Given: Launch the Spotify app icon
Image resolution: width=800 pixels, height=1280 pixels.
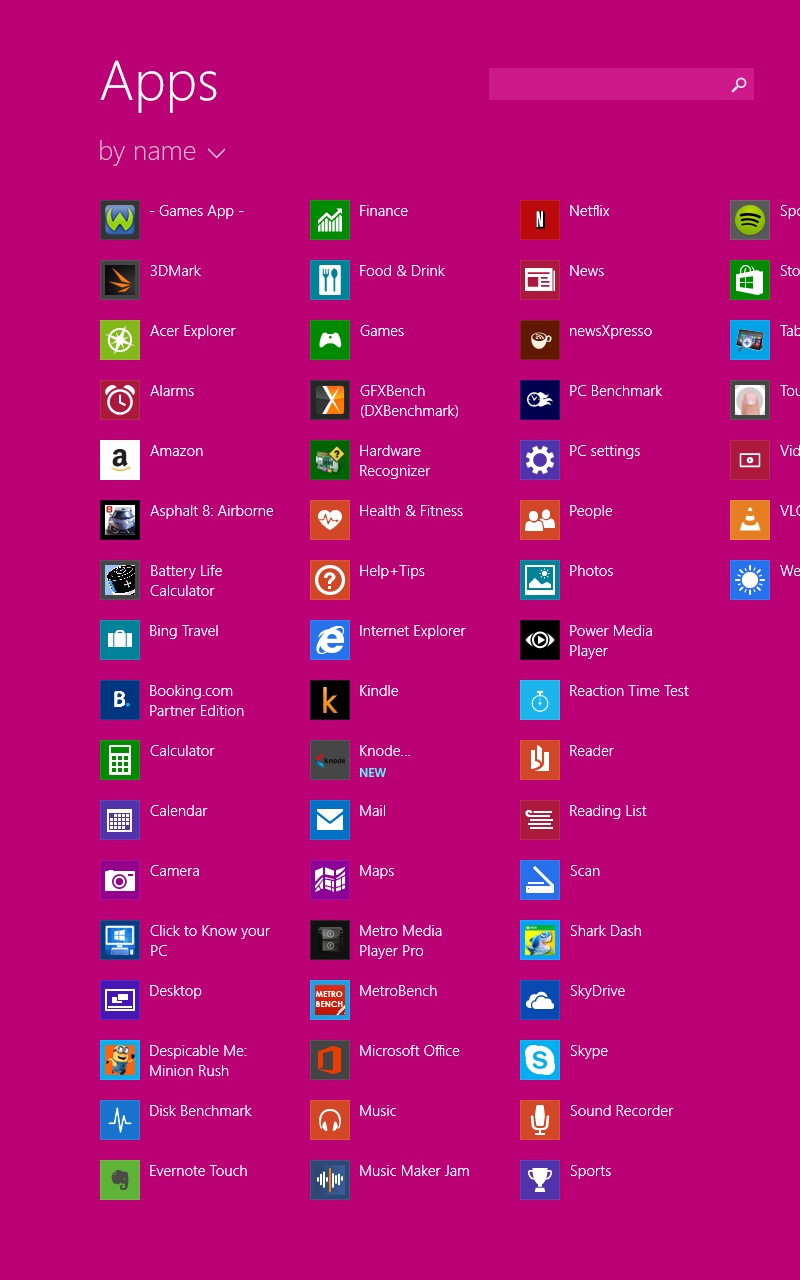Looking at the screenshot, I should [x=750, y=220].
